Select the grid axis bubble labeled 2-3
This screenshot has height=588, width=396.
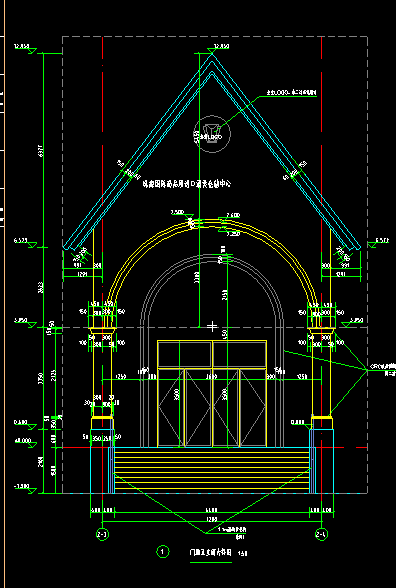coord(102,535)
